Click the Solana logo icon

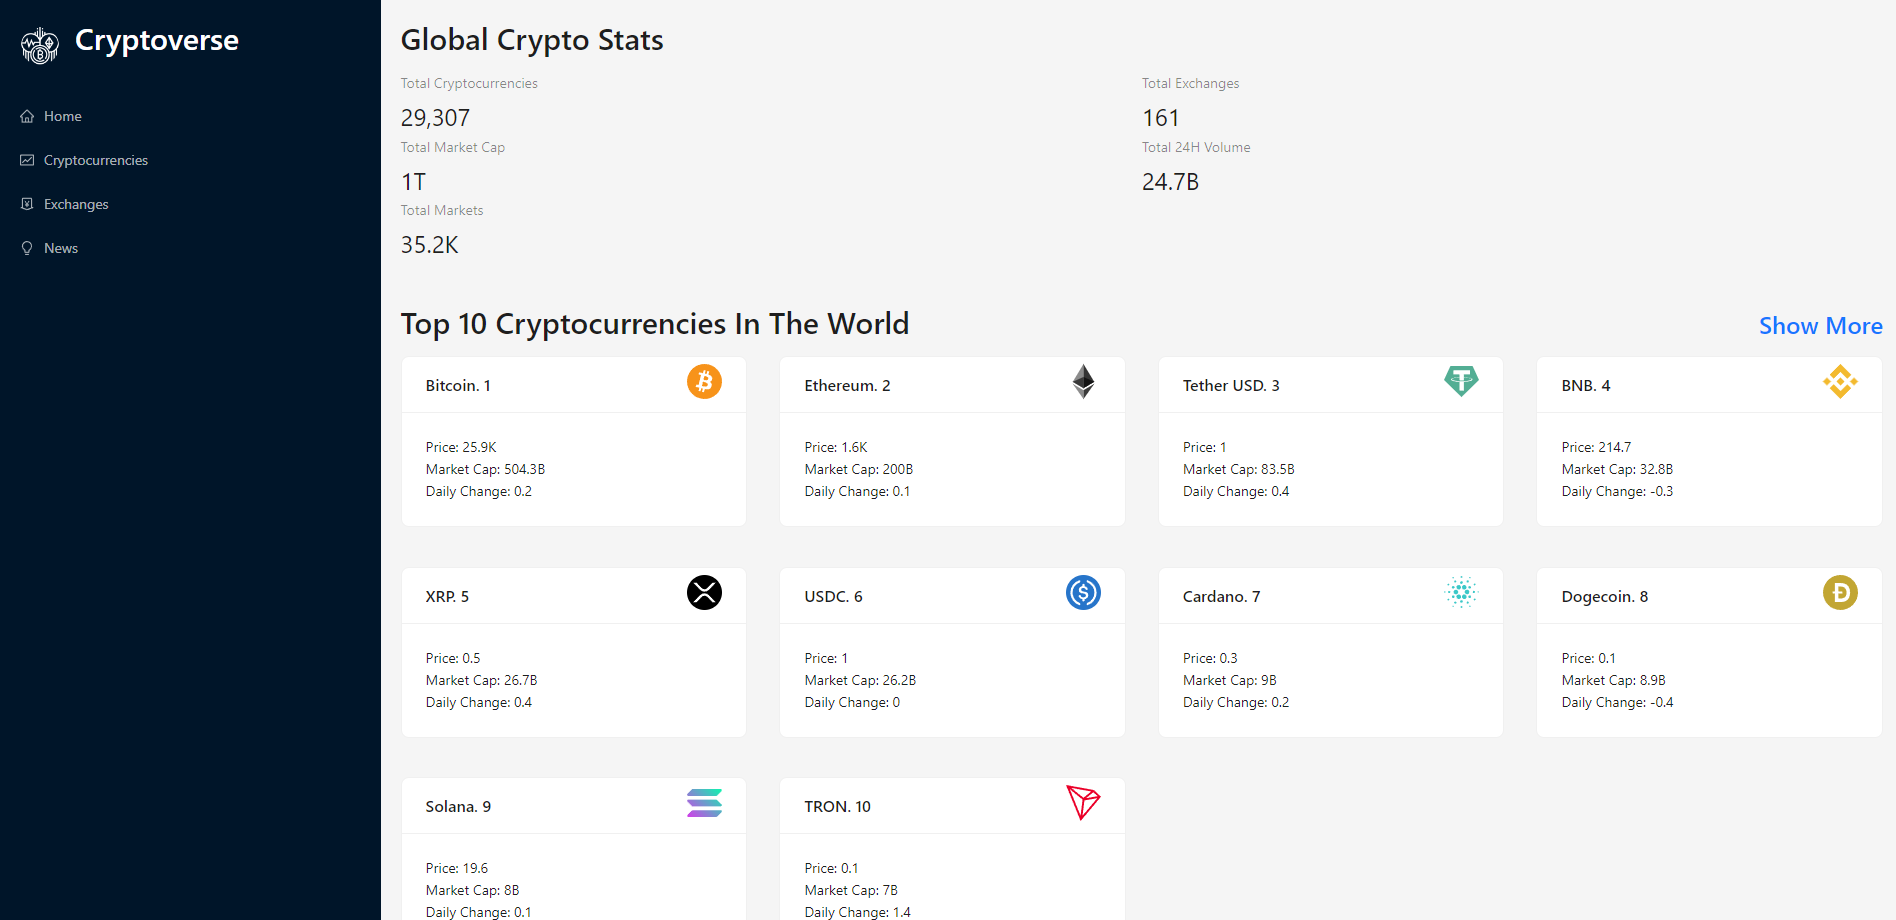pos(704,803)
